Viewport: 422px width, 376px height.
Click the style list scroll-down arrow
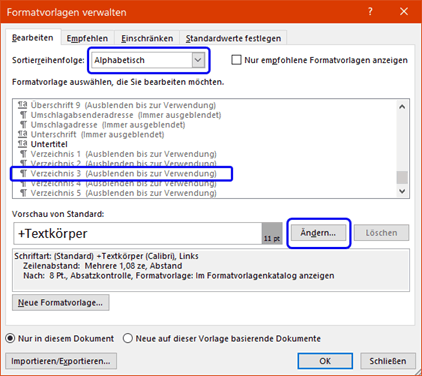tap(402, 191)
